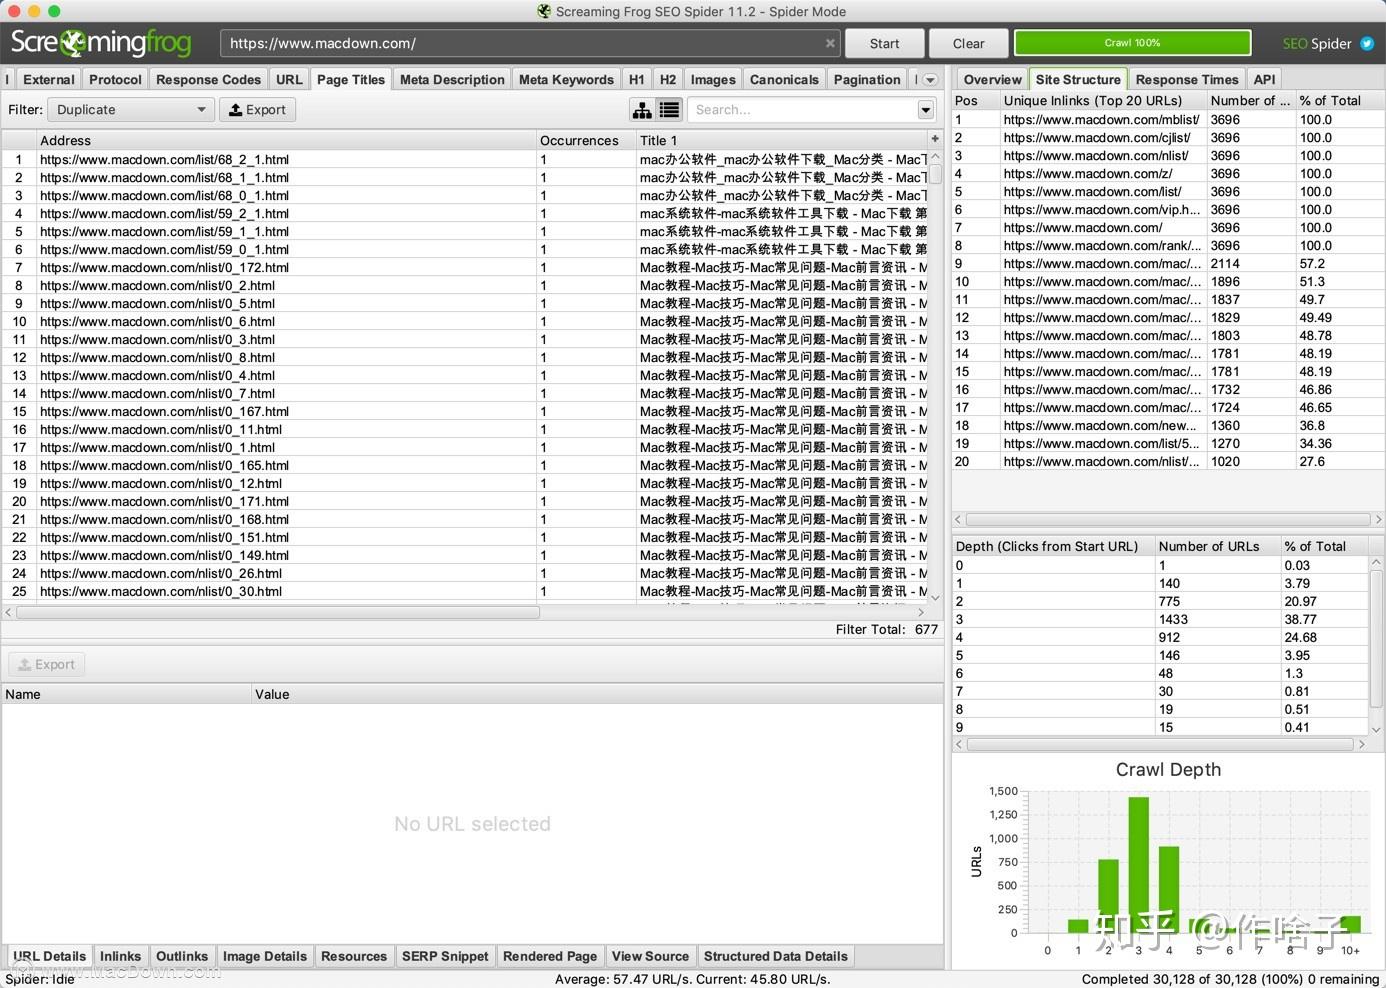This screenshot has width=1386, height=988.
Task: Open the View Source tab
Action: pyautogui.click(x=650, y=956)
